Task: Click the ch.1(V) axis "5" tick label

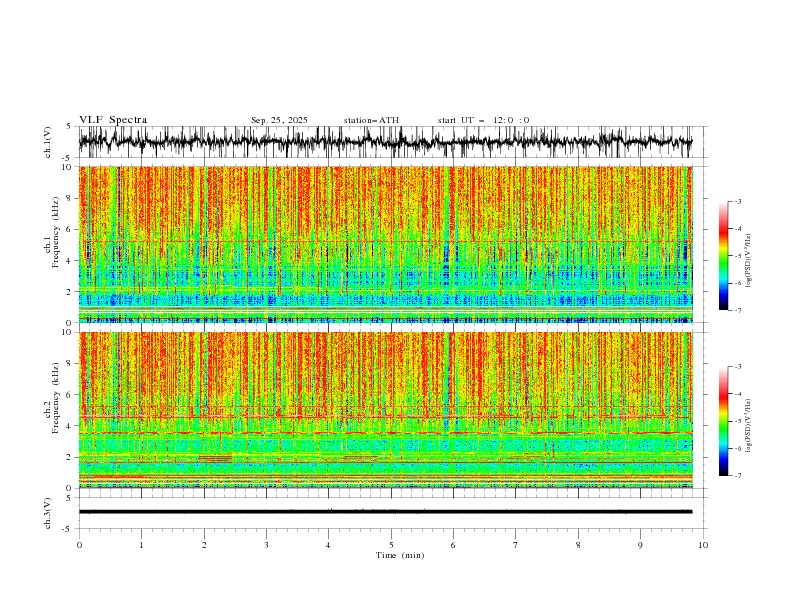Action: (69, 127)
